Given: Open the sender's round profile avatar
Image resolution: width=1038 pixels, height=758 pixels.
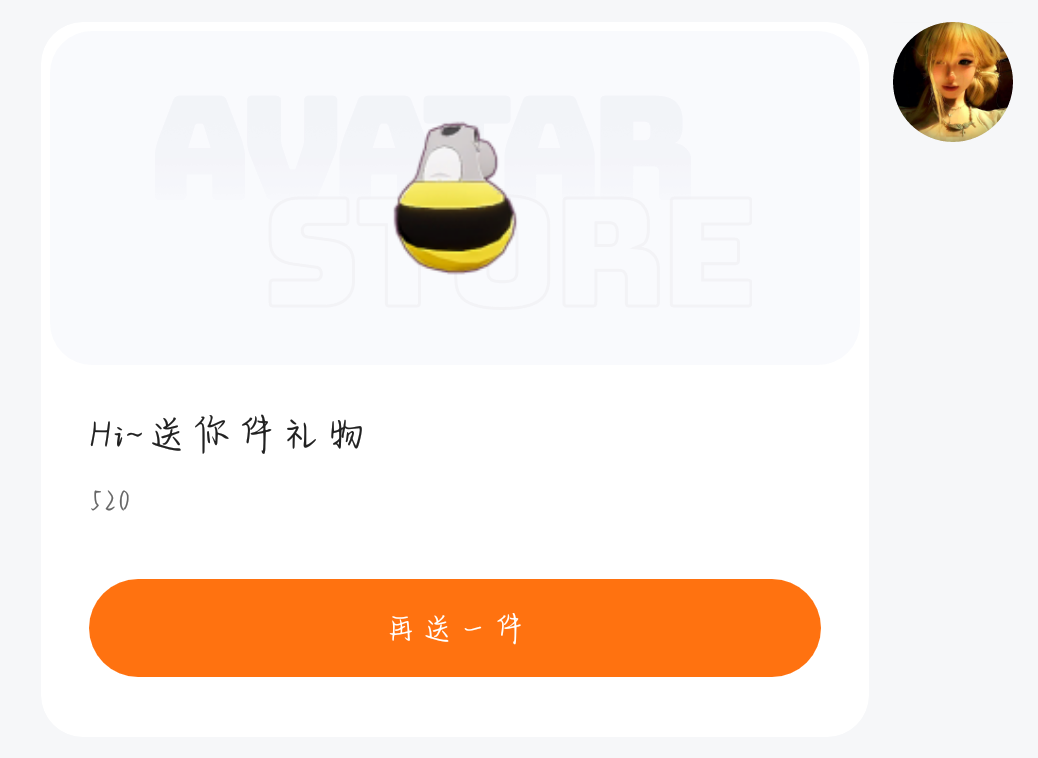Looking at the screenshot, I should pos(953,81).
